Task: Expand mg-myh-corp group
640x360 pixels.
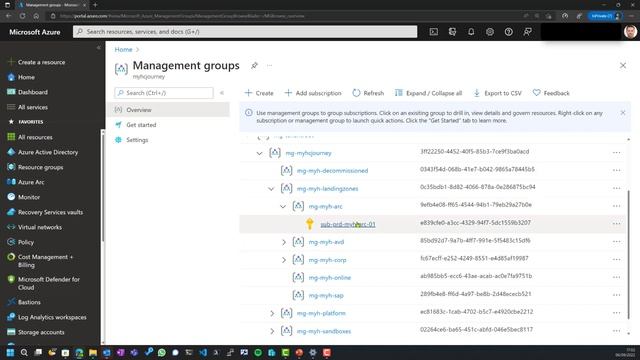Action: tap(284, 260)
